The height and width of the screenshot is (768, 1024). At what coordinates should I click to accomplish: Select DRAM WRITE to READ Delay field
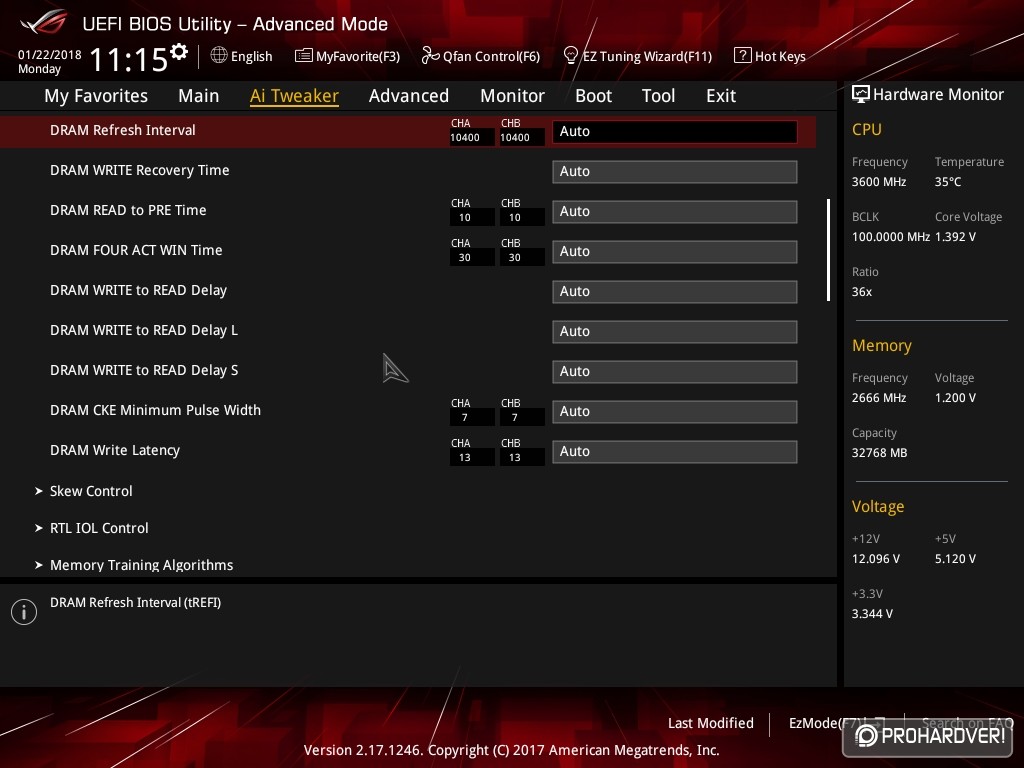[x=675, y=291]
